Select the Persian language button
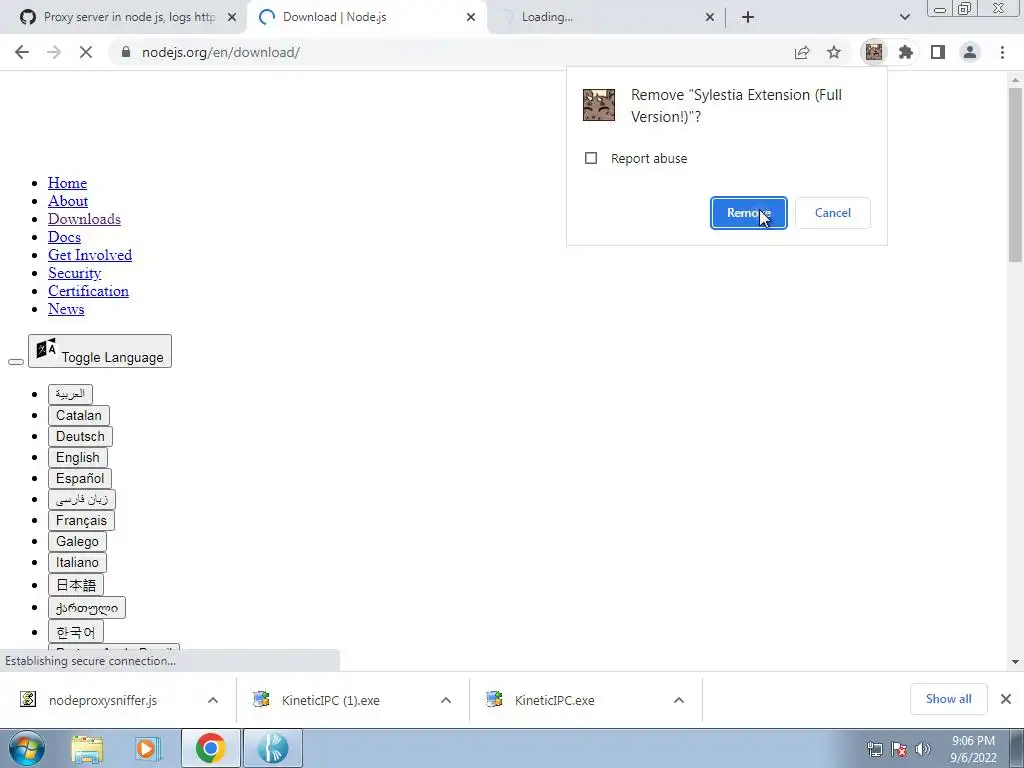The width and height of the screenshot is (1024, 768). point(82,500)
